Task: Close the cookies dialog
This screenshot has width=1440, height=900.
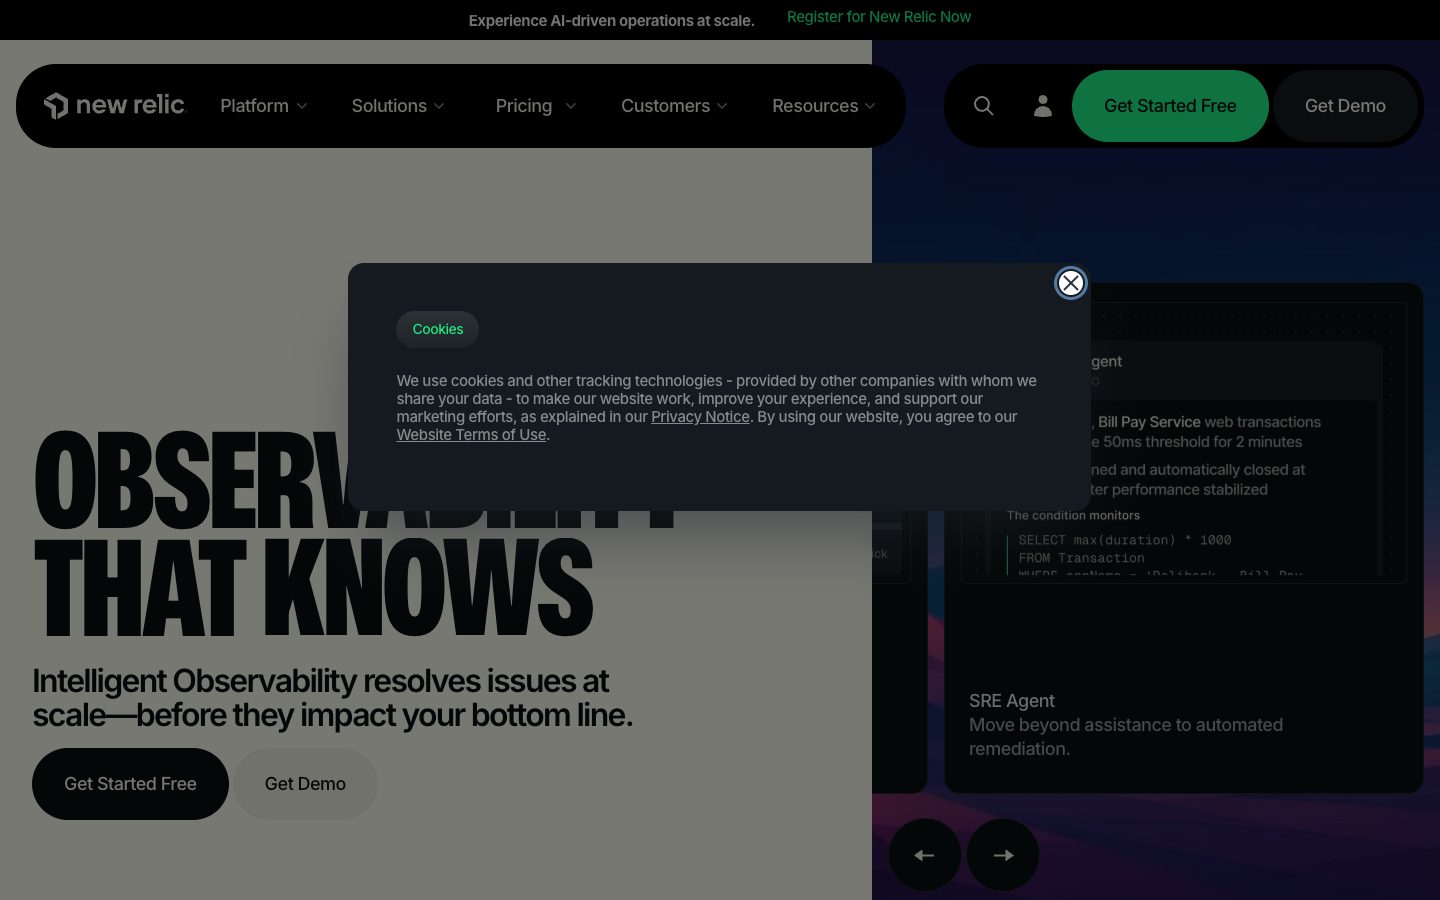Action: tap(1070, 283)
